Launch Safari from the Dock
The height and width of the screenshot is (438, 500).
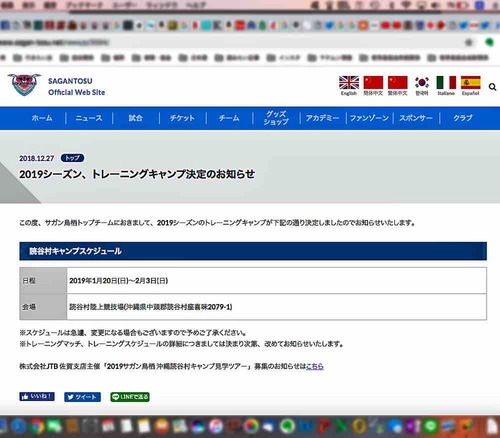pyautogui.click(x=18, y=426)
